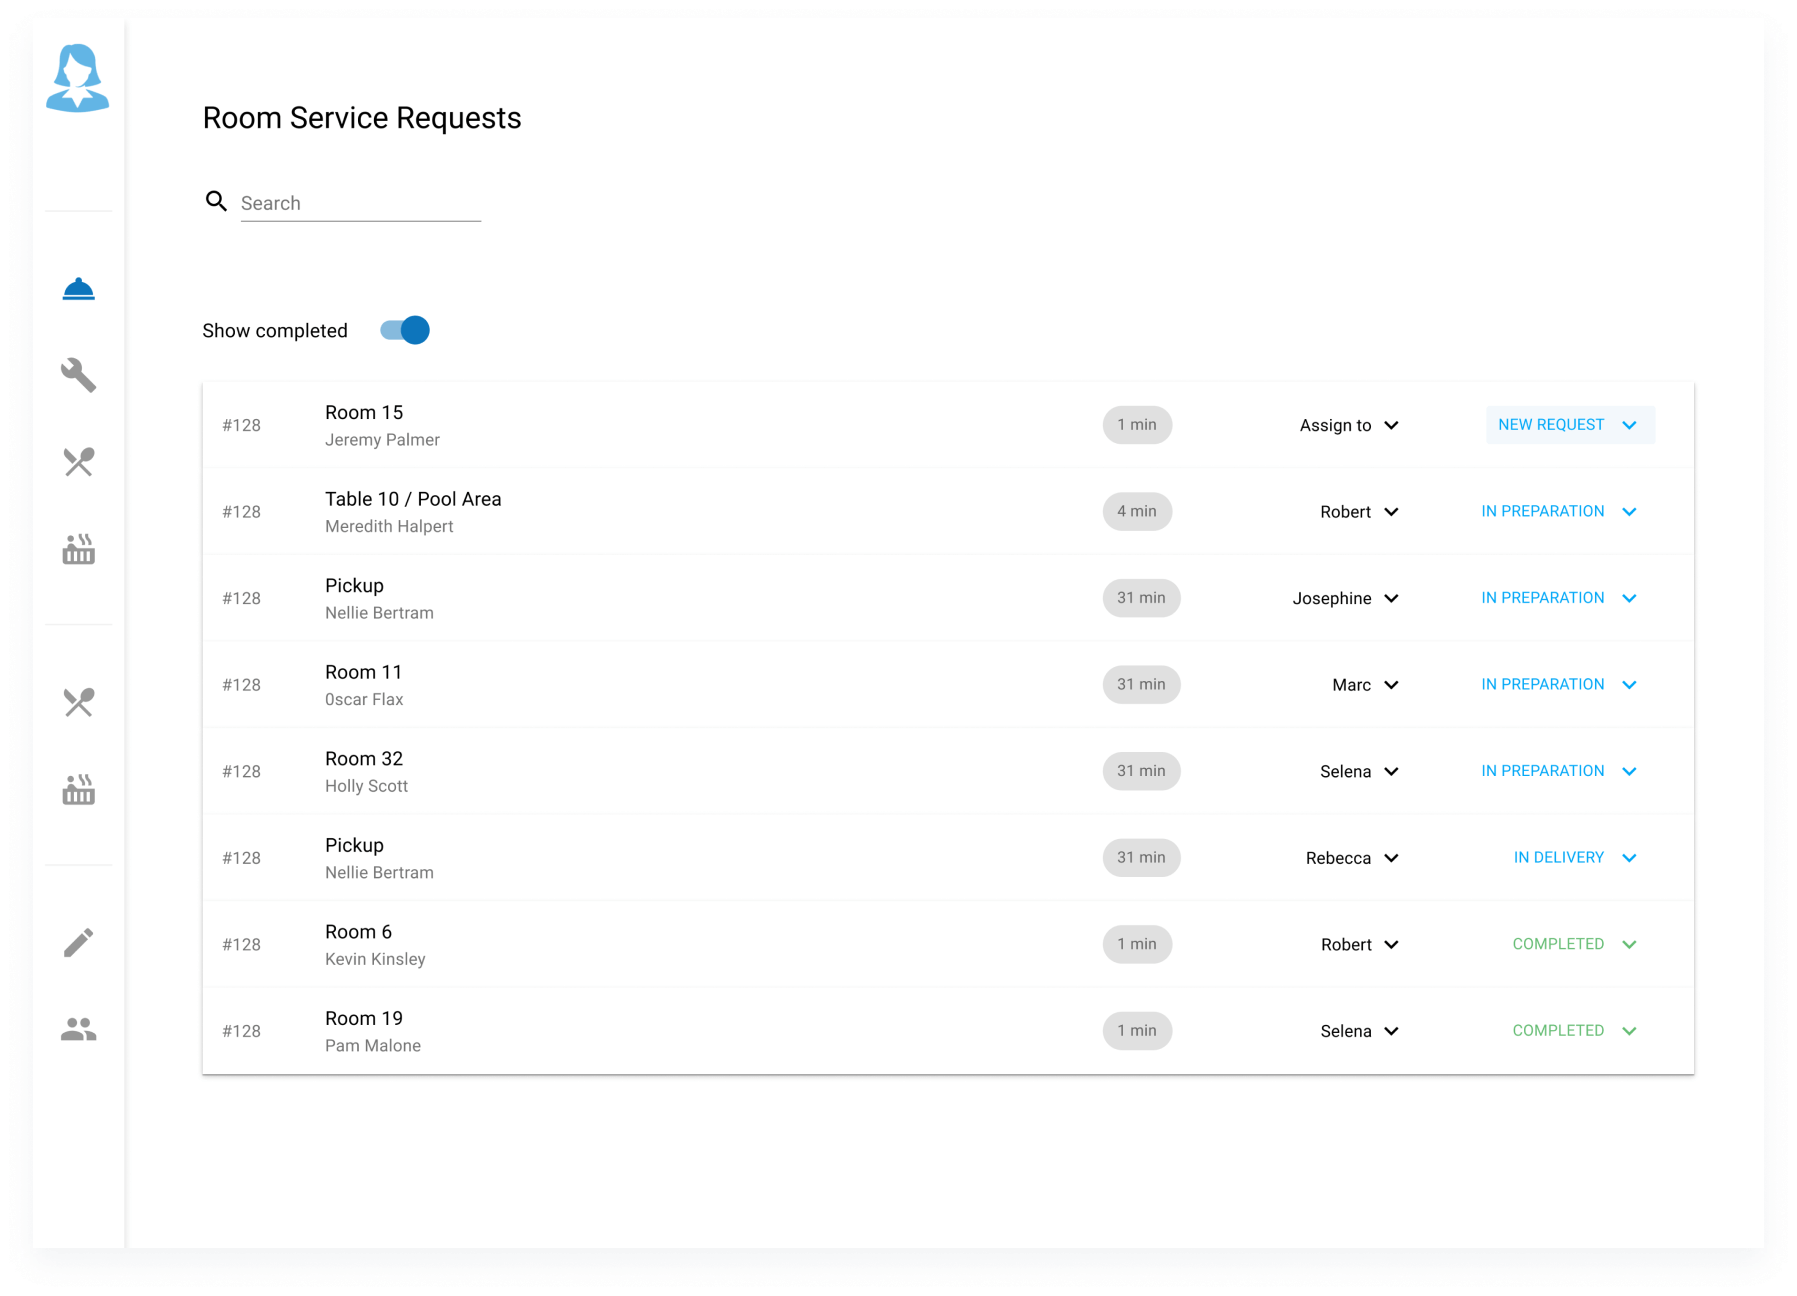This screenshot has height=1296, width=1797.
Task: Open the IN DELIVERY status dropdown
Action: (x=1575, y=857)
